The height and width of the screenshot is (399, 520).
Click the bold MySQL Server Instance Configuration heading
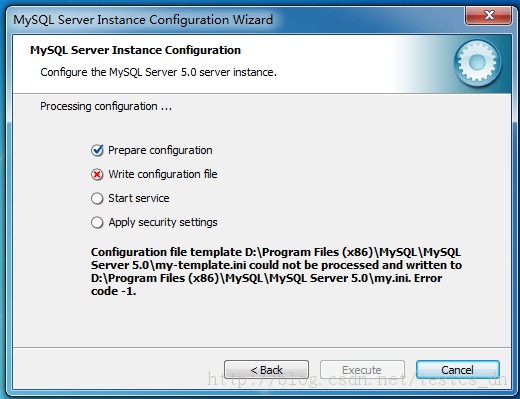[135, 50]
